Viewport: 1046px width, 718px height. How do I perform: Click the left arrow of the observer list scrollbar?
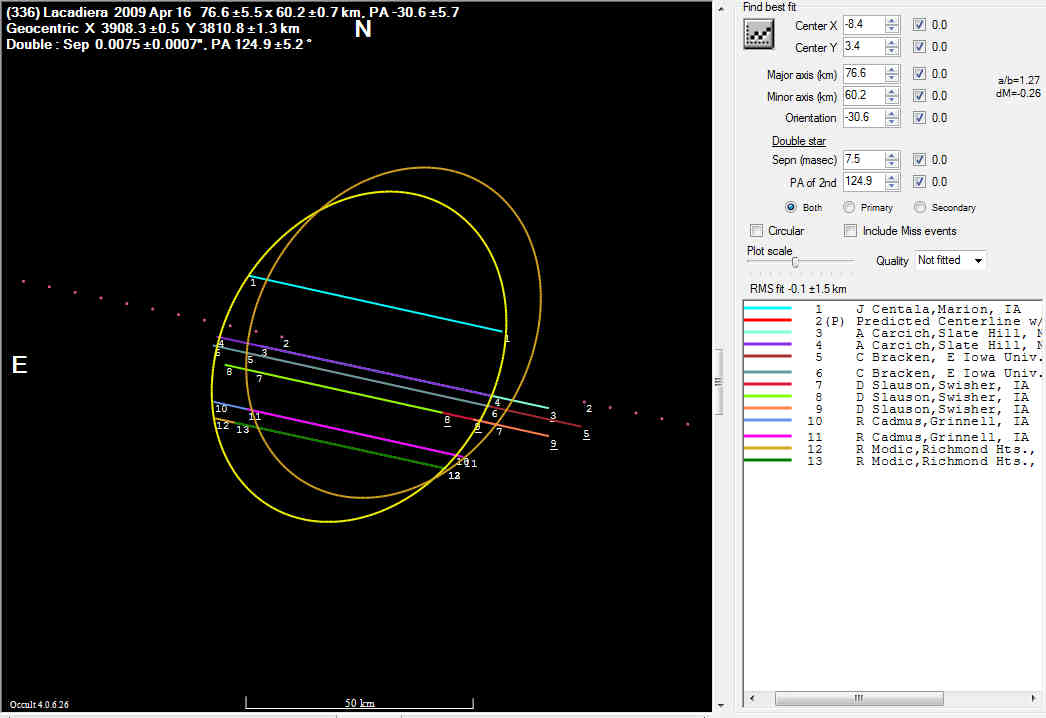(x=750, y=697)
